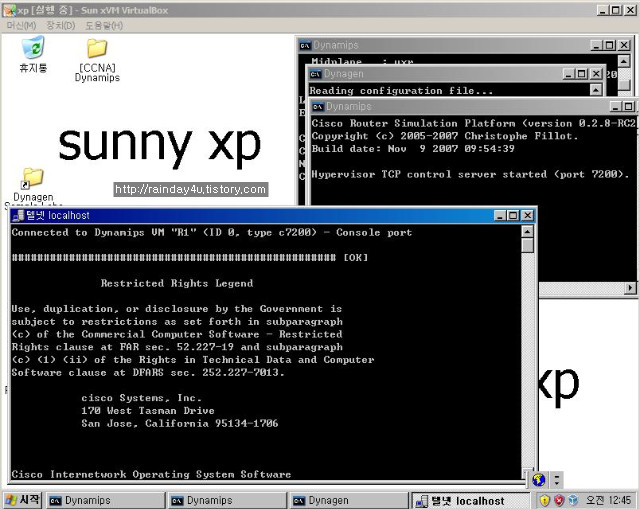
Task: Click the front Dynamips window title icon
Action: (x=318, y=107)
